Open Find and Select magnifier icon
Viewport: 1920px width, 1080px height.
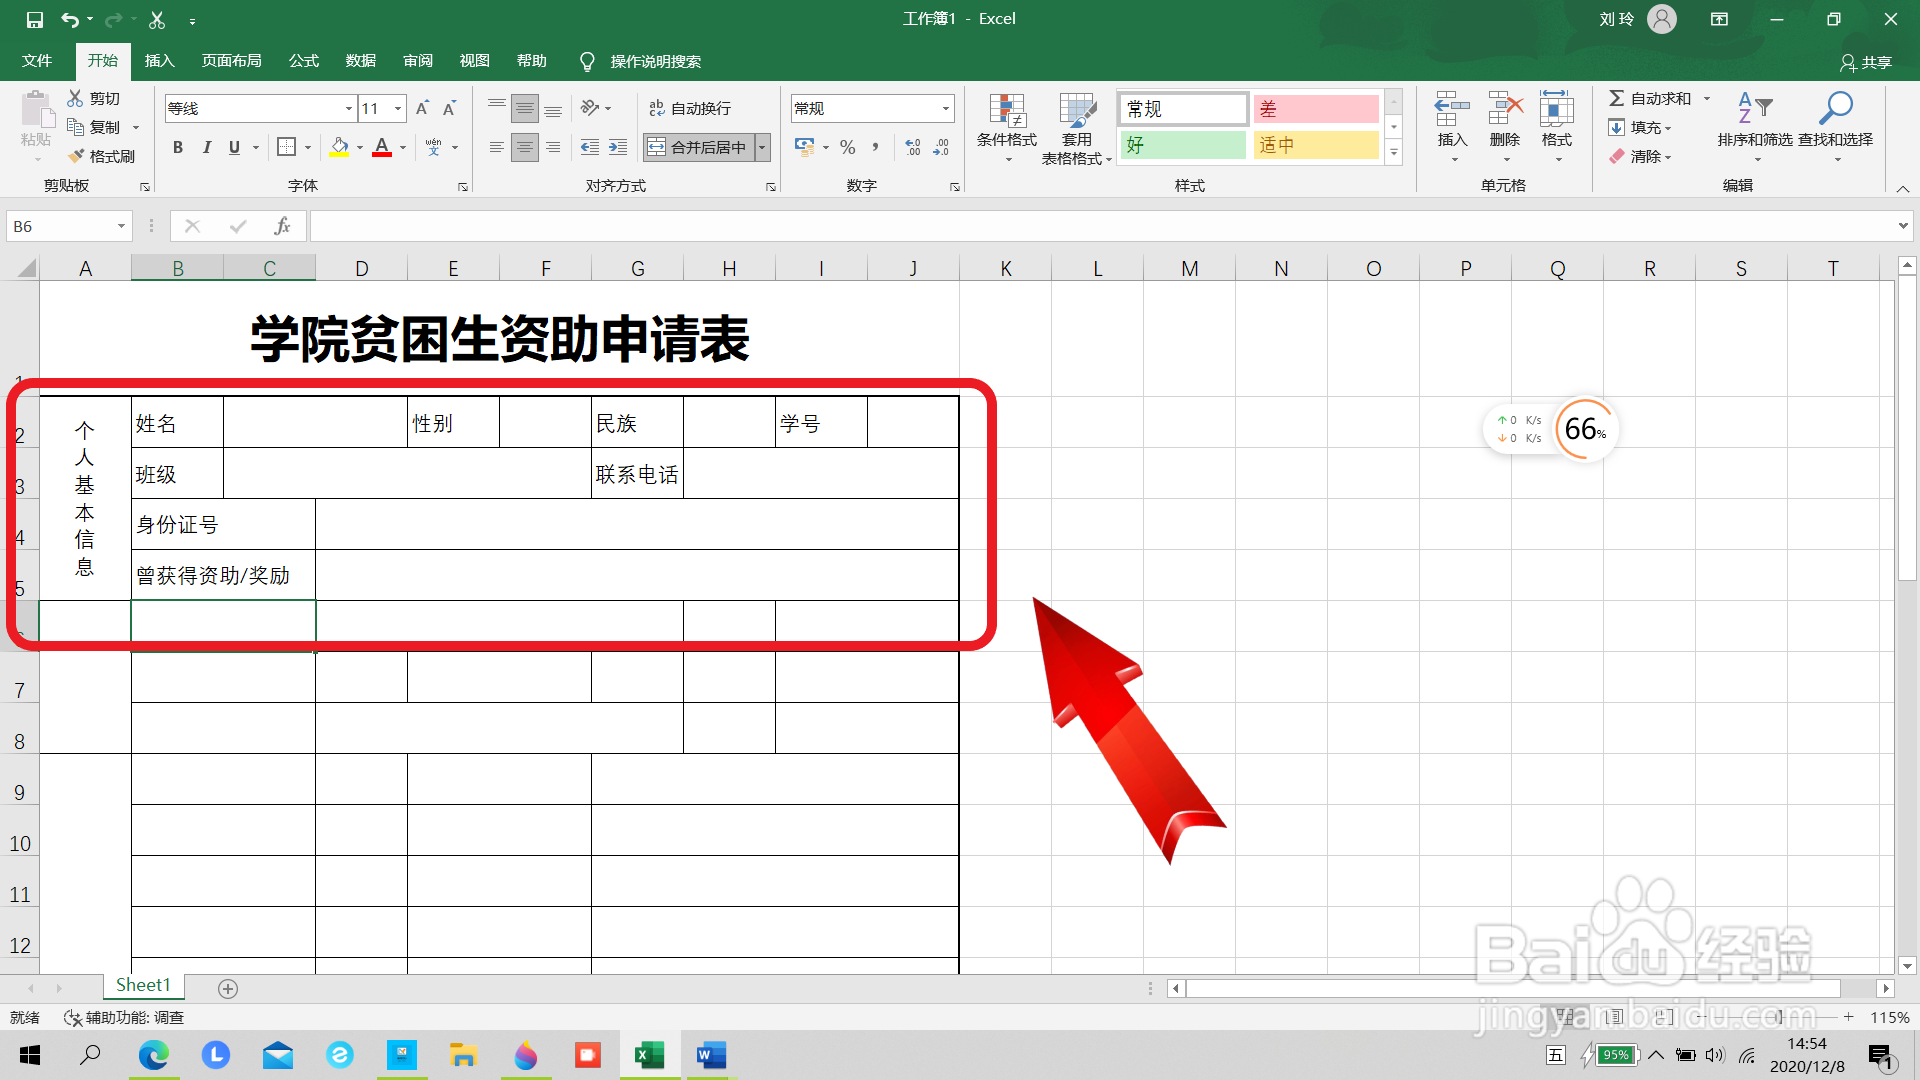coord(1836,108)
